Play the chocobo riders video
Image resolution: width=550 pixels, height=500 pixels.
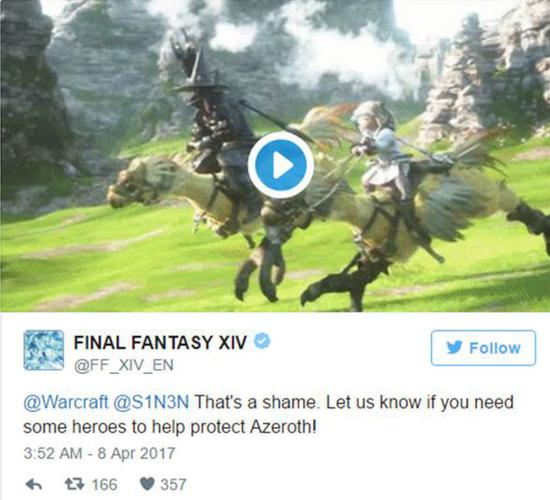coord(281,165)
